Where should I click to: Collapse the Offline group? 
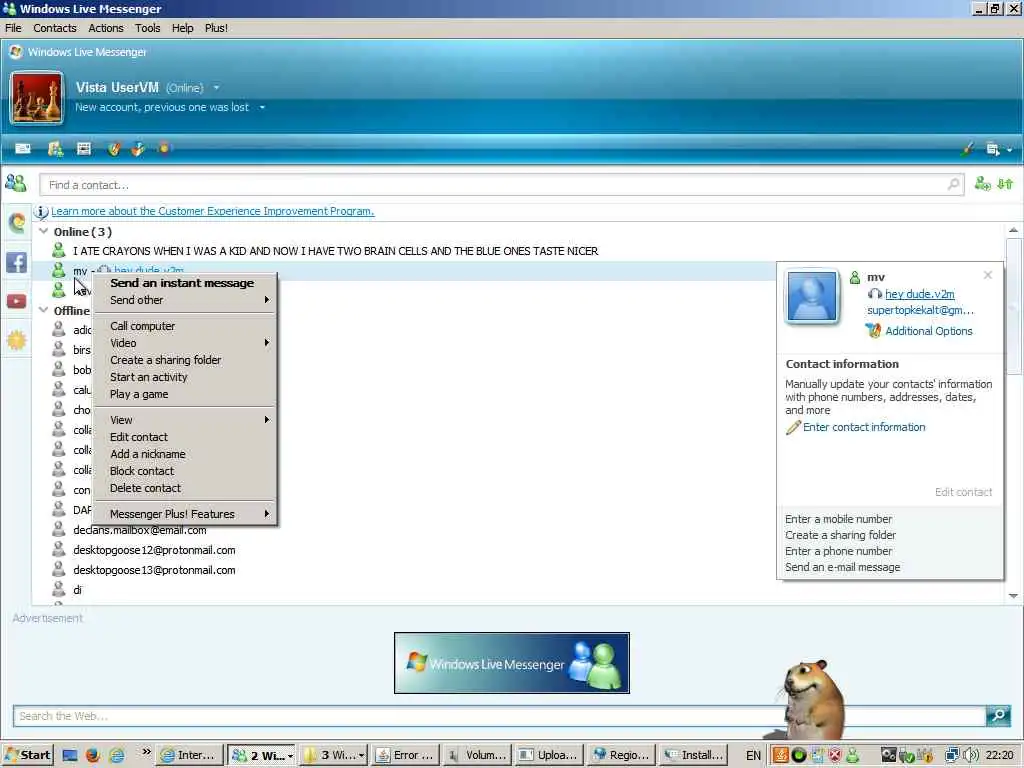point(44,310)
